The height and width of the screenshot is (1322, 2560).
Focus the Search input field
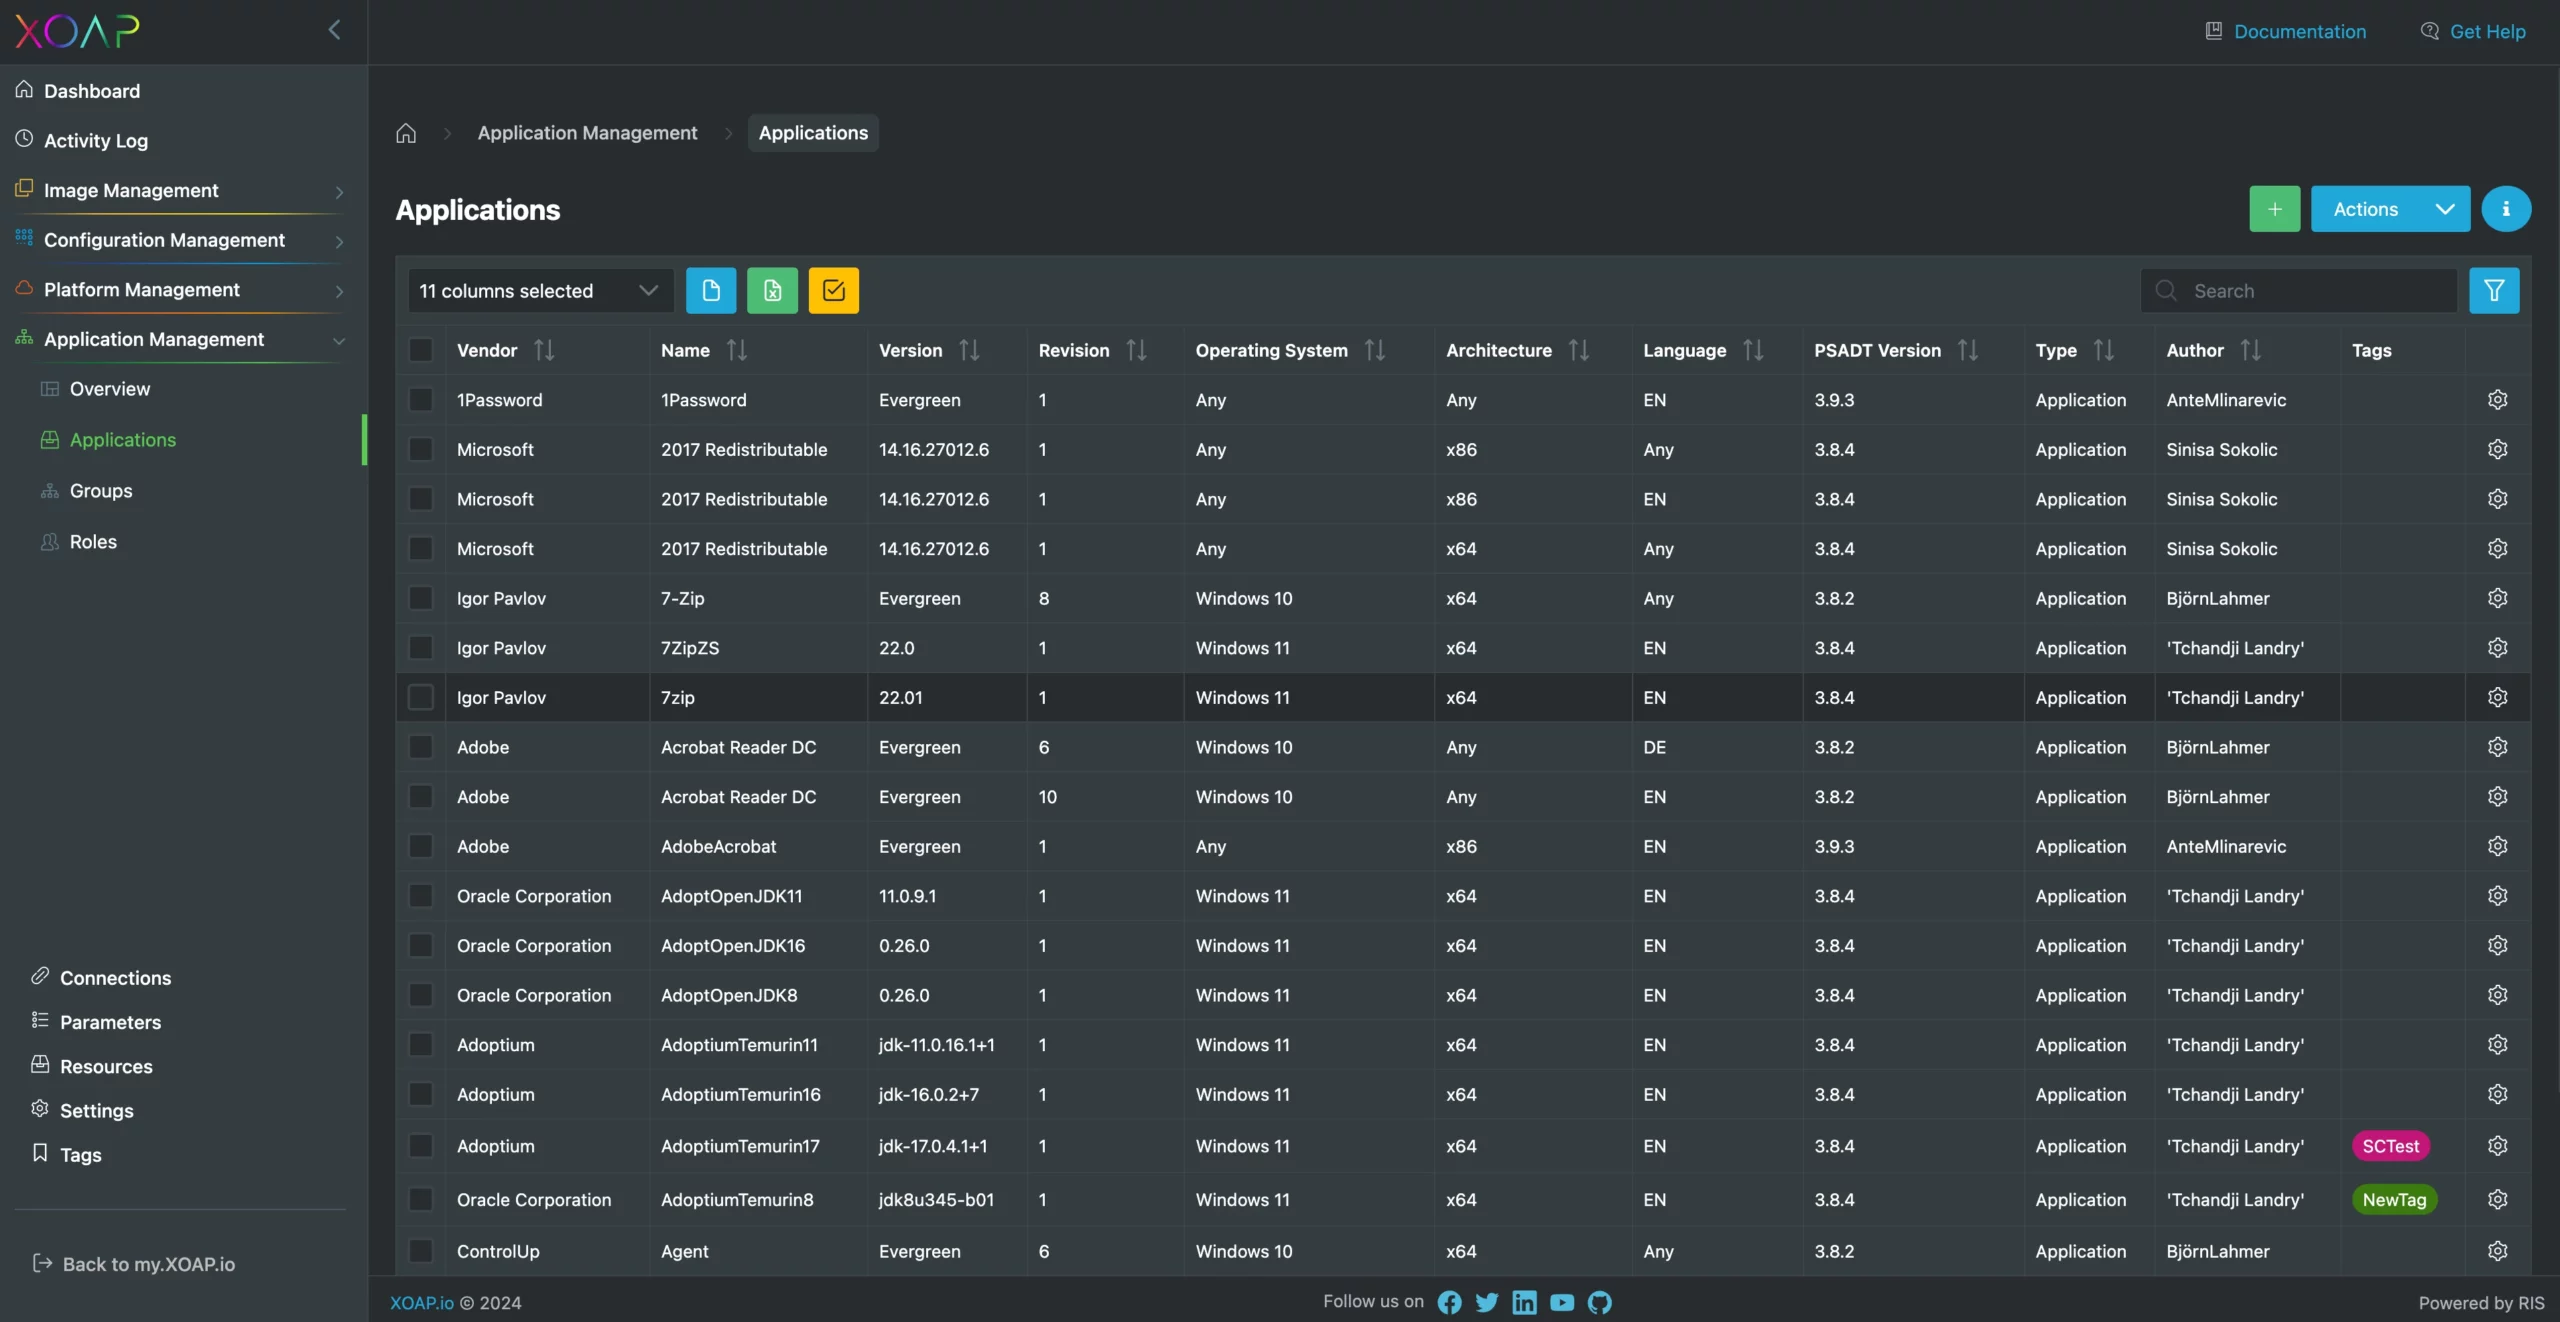tap(2299, 291)
